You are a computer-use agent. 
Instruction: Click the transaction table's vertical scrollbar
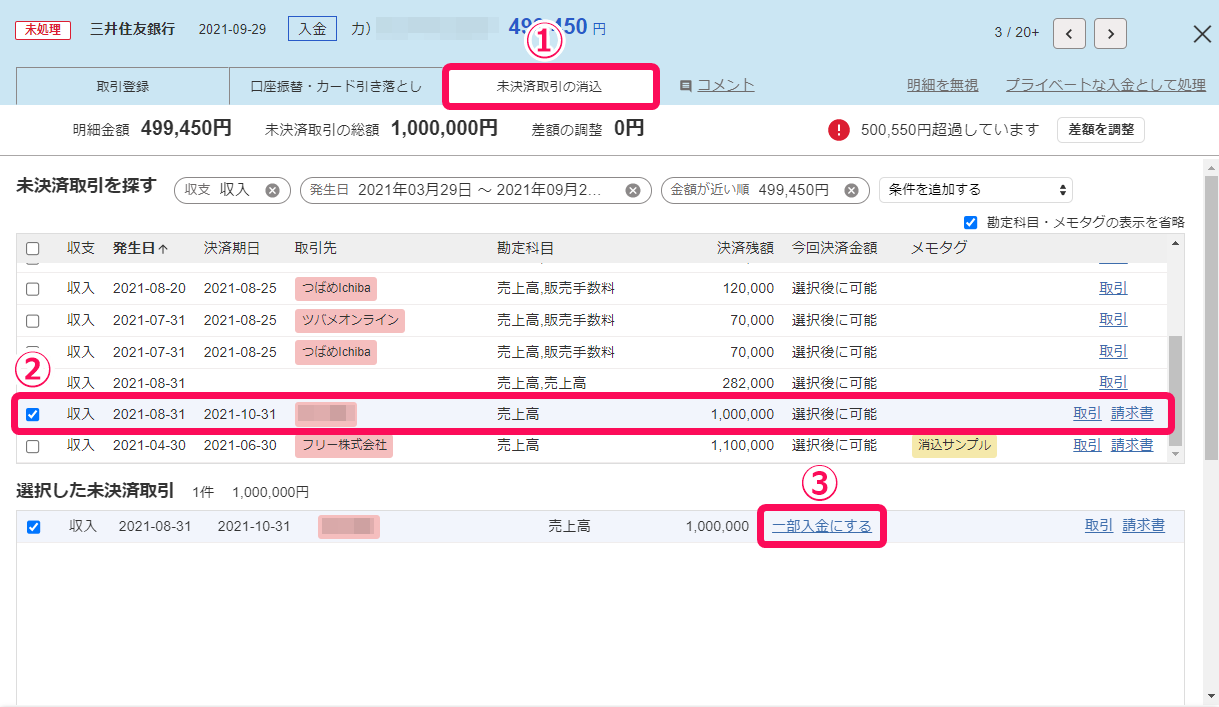pyautogui.click(x=1175, y=390)
